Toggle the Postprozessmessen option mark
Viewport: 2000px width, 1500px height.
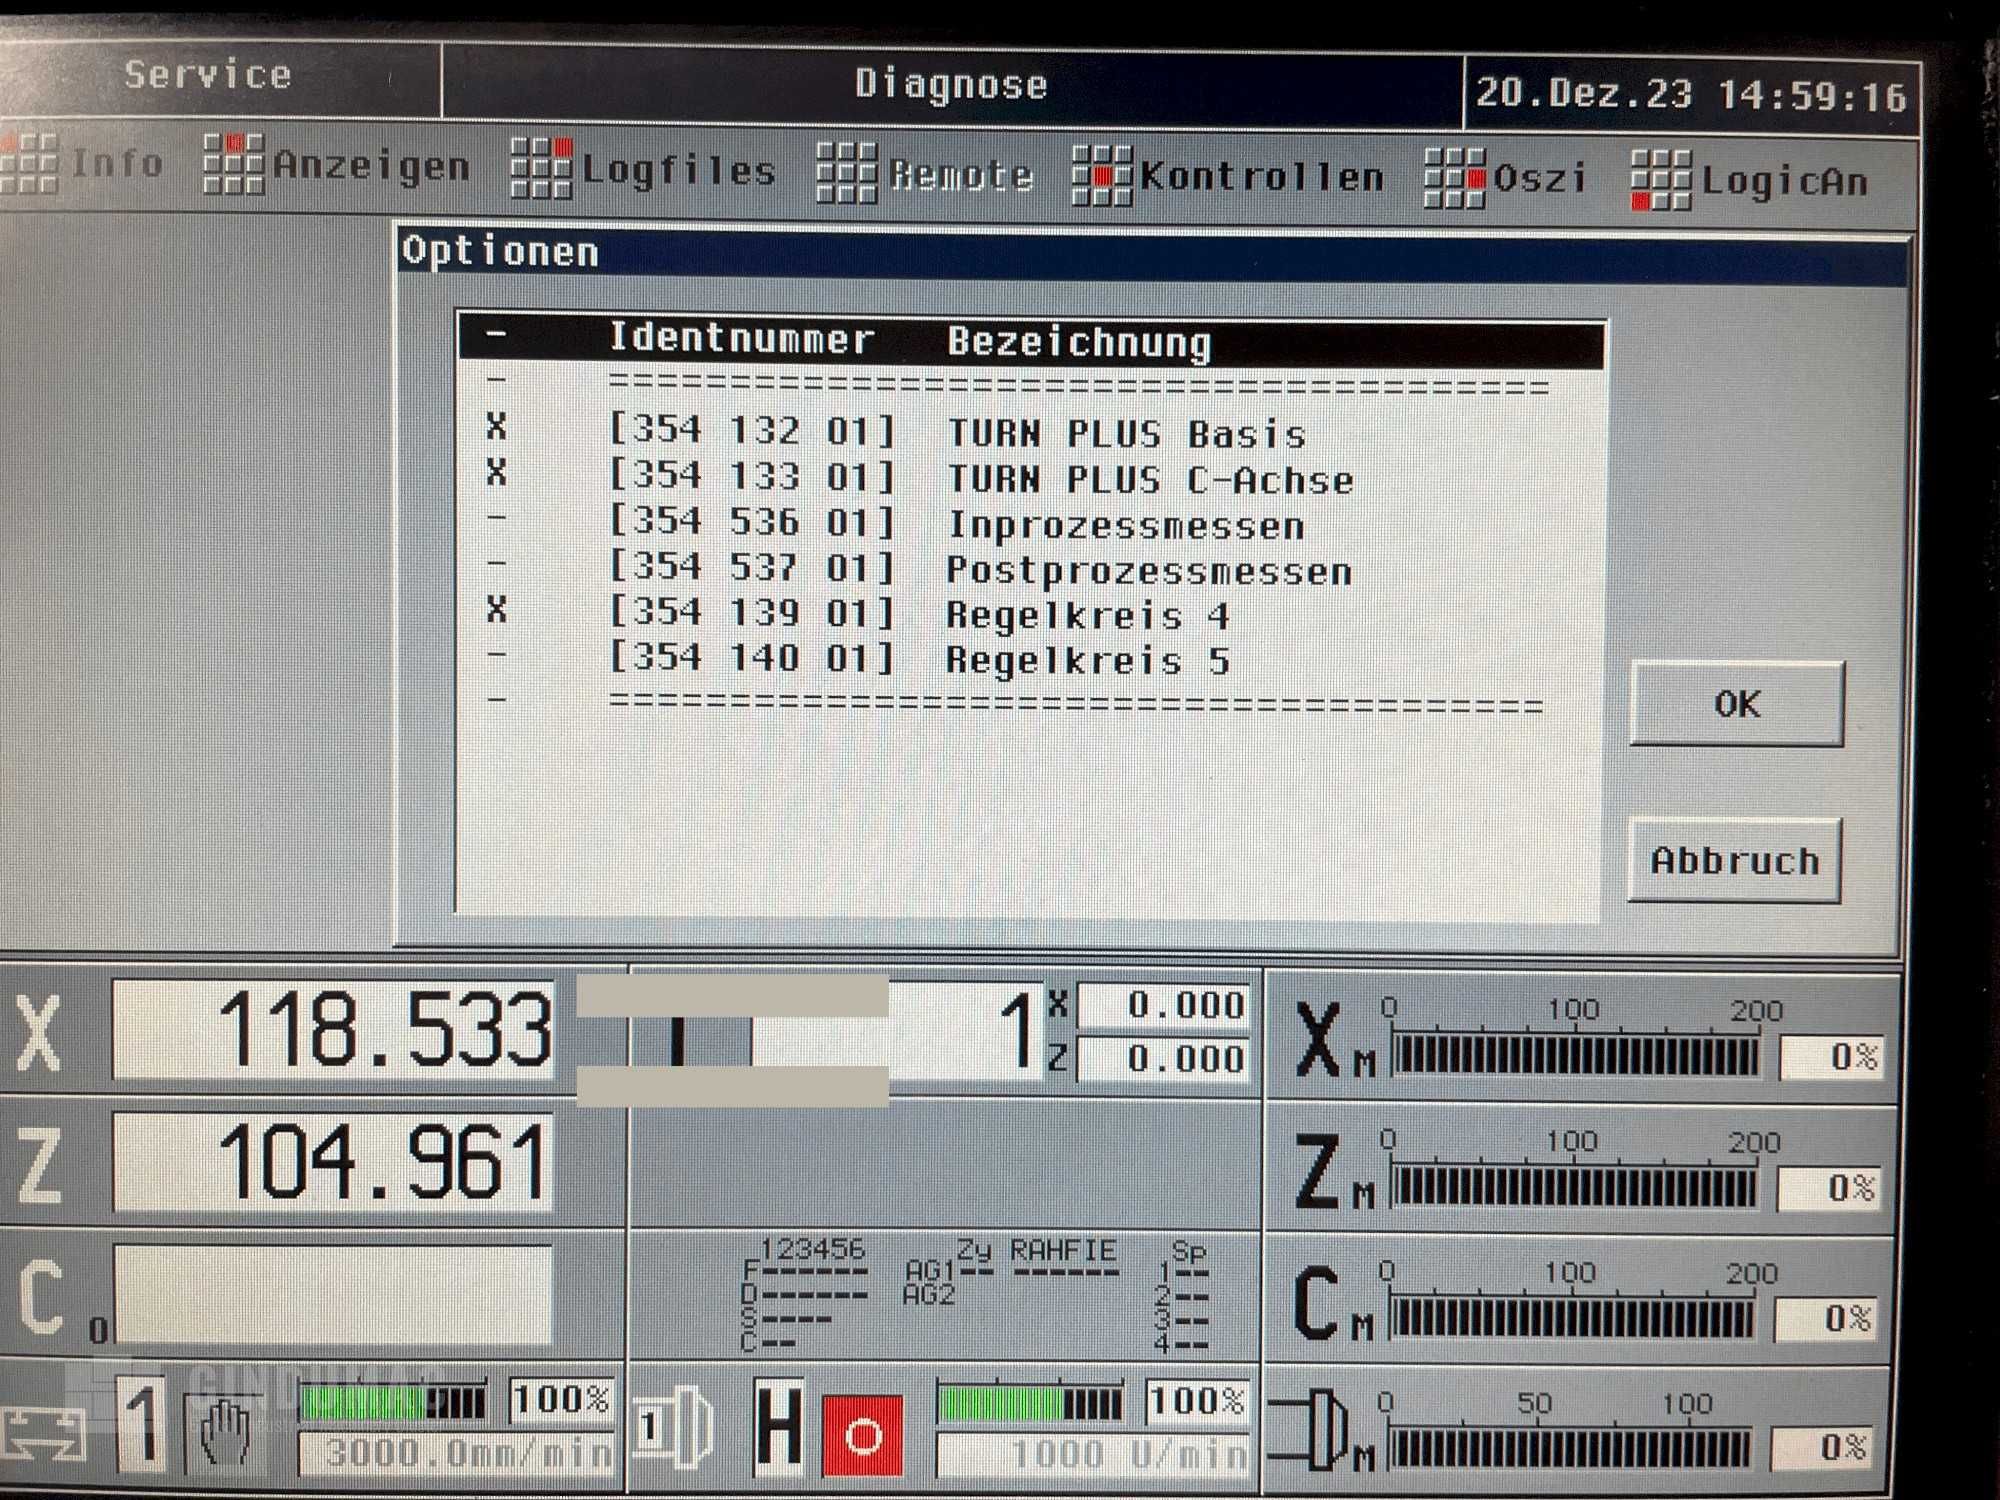(496, 564)
